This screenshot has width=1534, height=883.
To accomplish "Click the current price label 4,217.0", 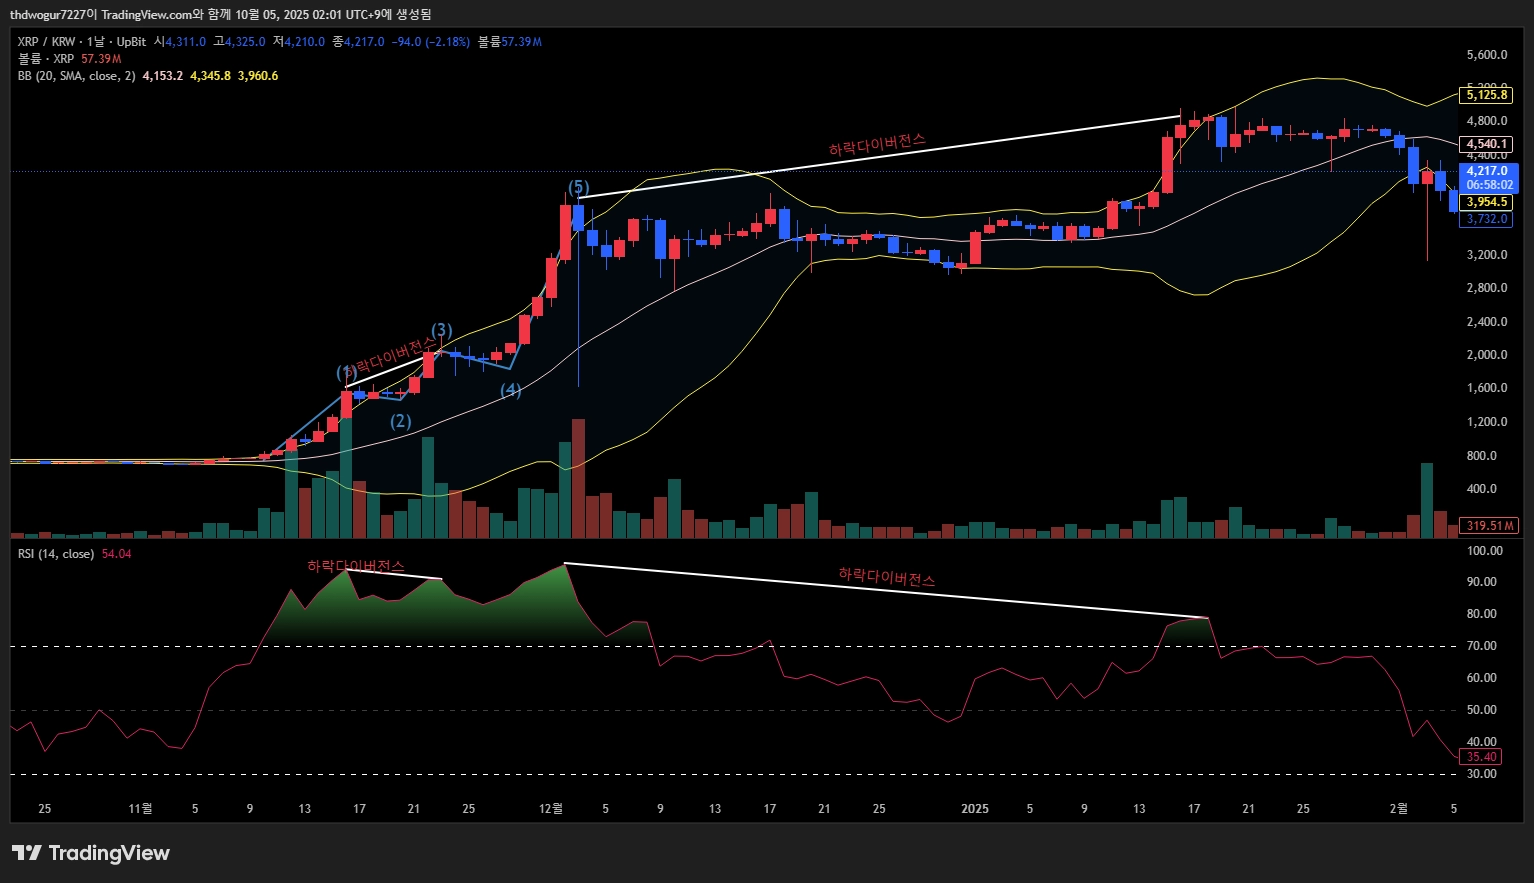I will pyautogui.click(x=1487, y=171).
